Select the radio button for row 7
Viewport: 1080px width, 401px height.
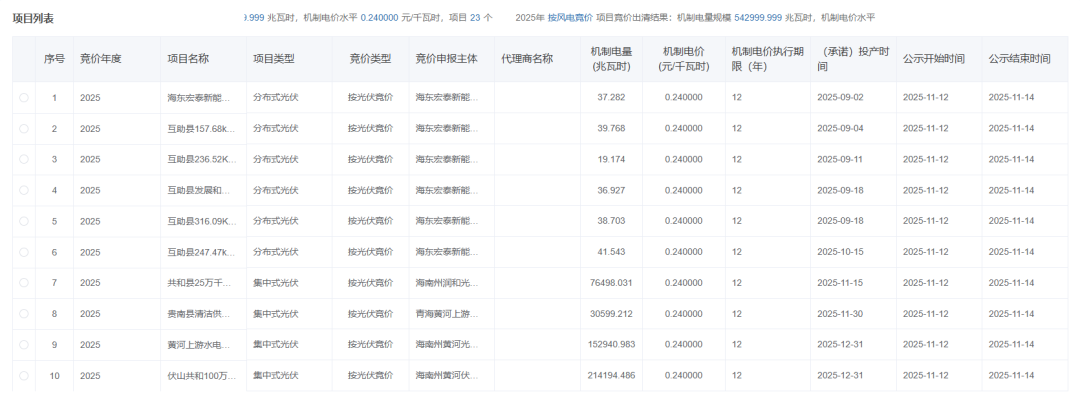pyautogui.click(x=24, y=283)
